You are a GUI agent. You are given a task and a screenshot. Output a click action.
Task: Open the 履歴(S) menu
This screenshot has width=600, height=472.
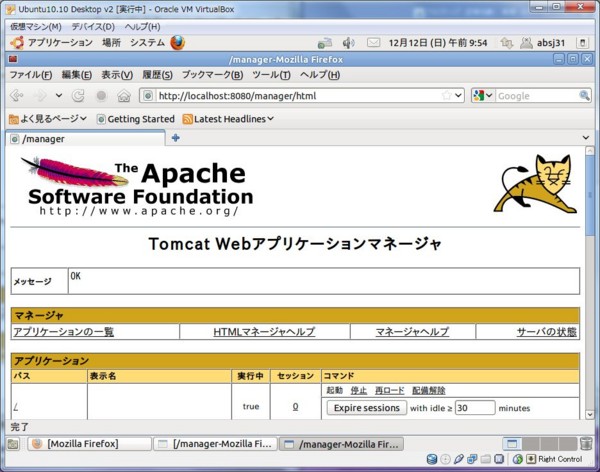(157, 75)
